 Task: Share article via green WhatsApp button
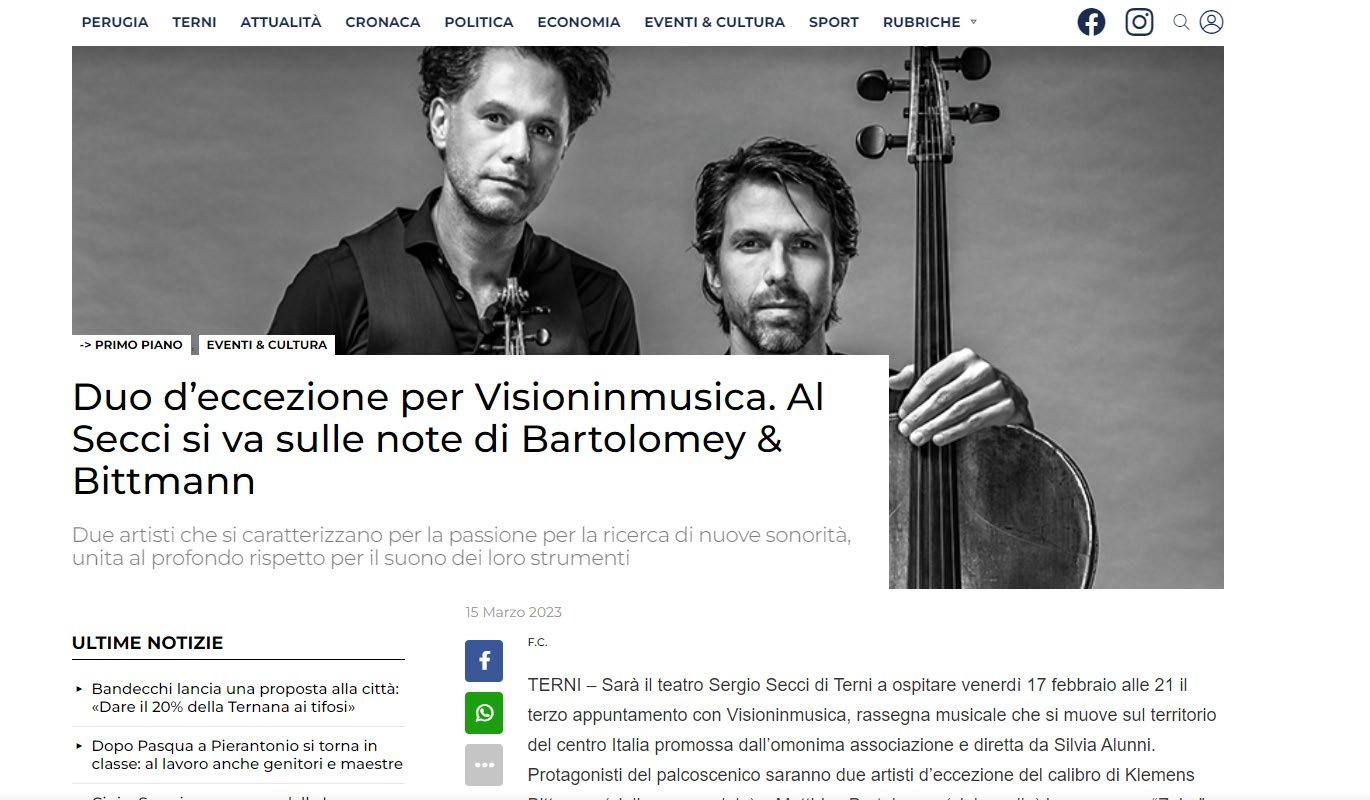click(x=484, y=713)
